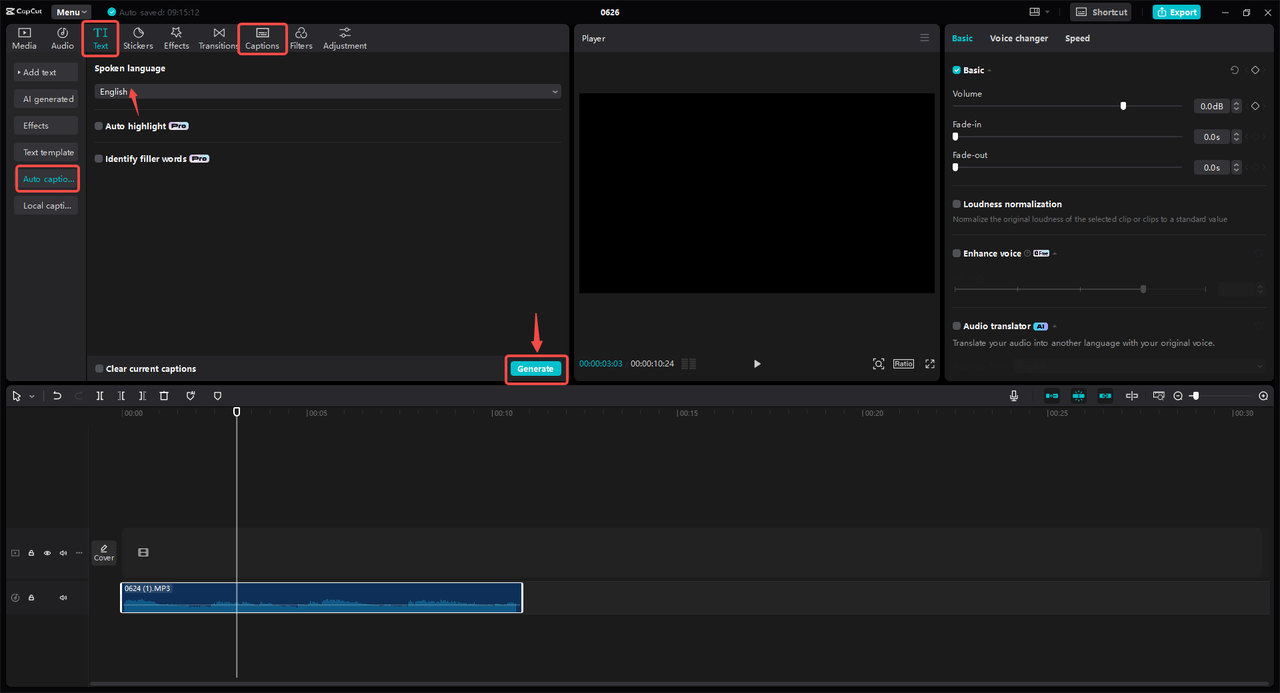Open the layout dropdown in title bar
The width and height of the screenshot is (1280, 693).
(x=1039, y=12)
